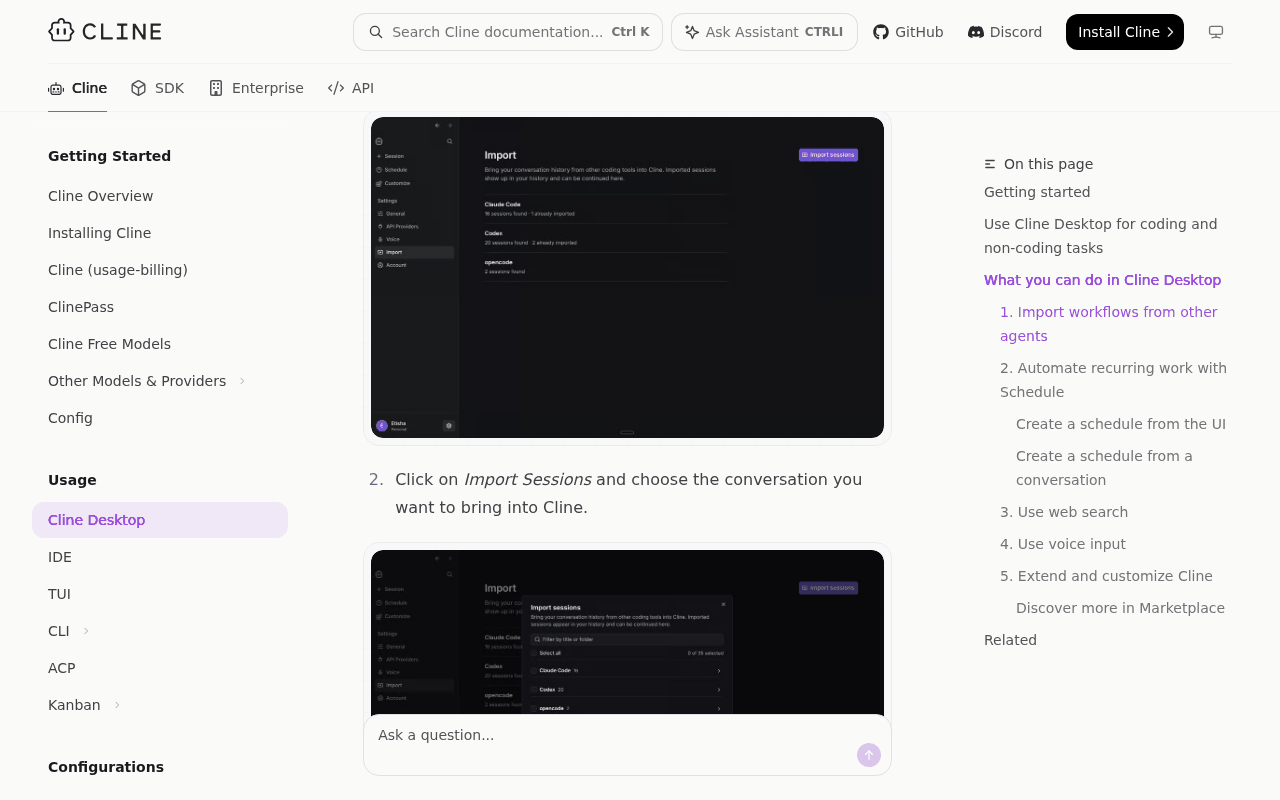Screen dimensions: 1280x800
Task: Open the GitHub link
Action: coord(908,32)
